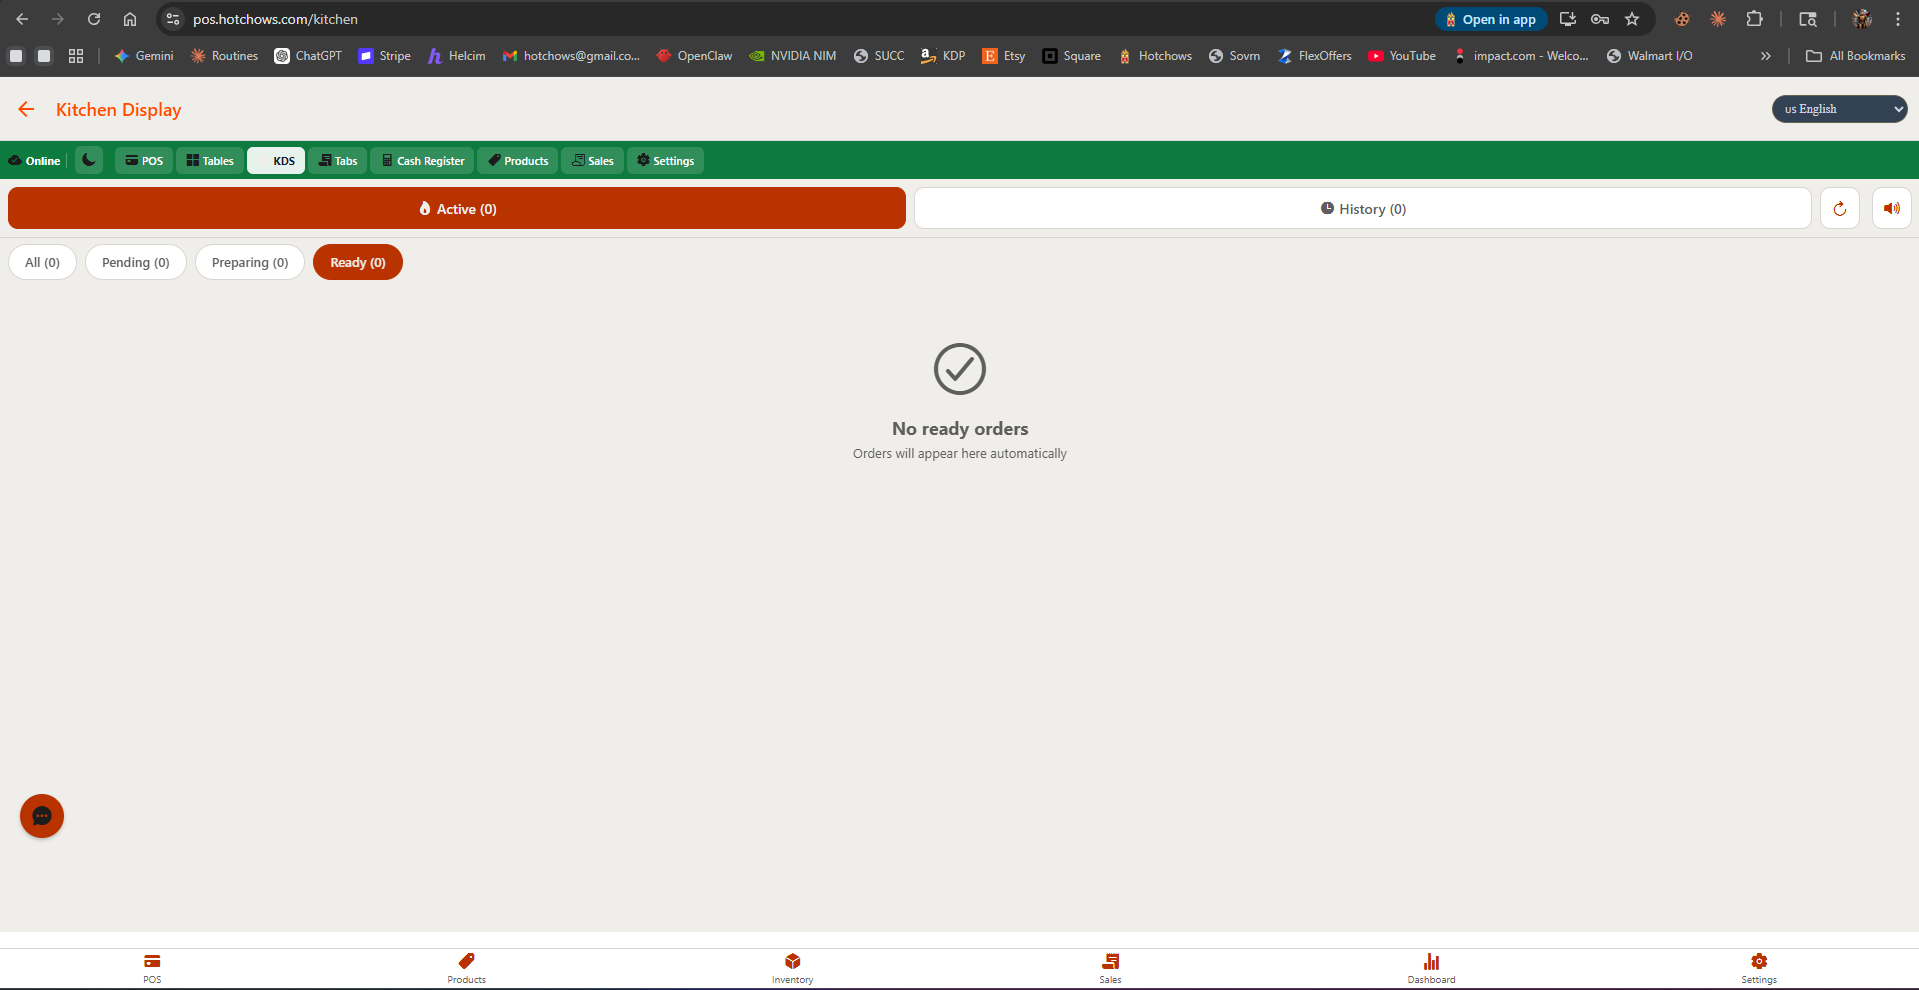Filter by All (0) orders
Image resolution: width=1919 pixels, height=990 pixels.
click(x=43, y=262)
